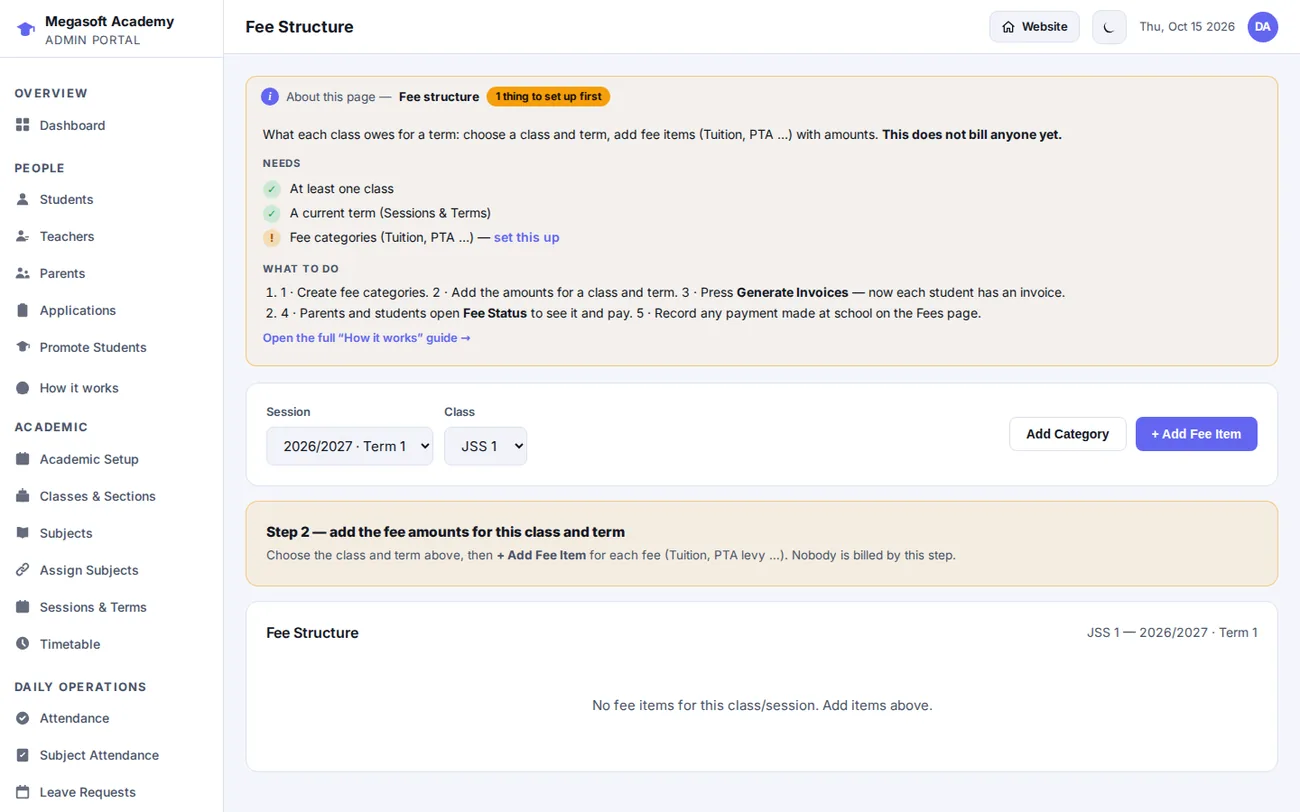Screen dimensions: 1300x812
Task: Click the Fee Structure page title
Action: (x=299, y=27)
